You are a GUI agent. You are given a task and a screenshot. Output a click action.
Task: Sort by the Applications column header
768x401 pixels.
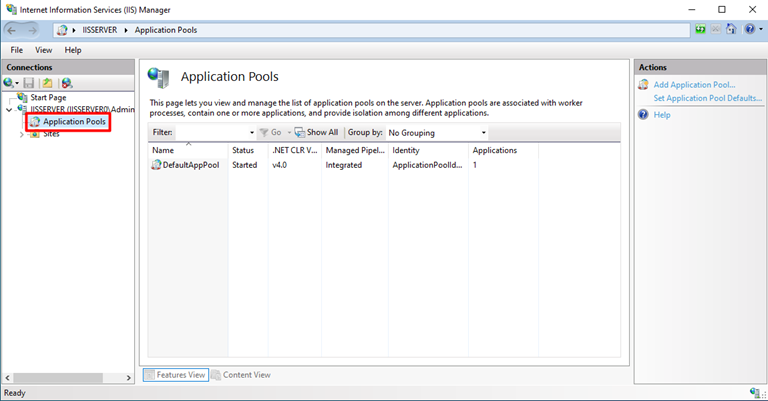point(504,150)
